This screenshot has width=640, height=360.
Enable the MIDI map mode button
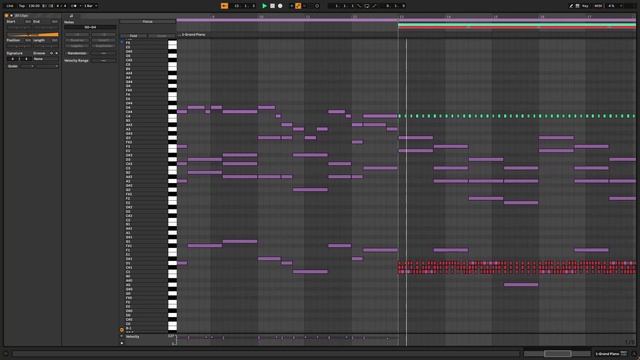coord(598,6)
